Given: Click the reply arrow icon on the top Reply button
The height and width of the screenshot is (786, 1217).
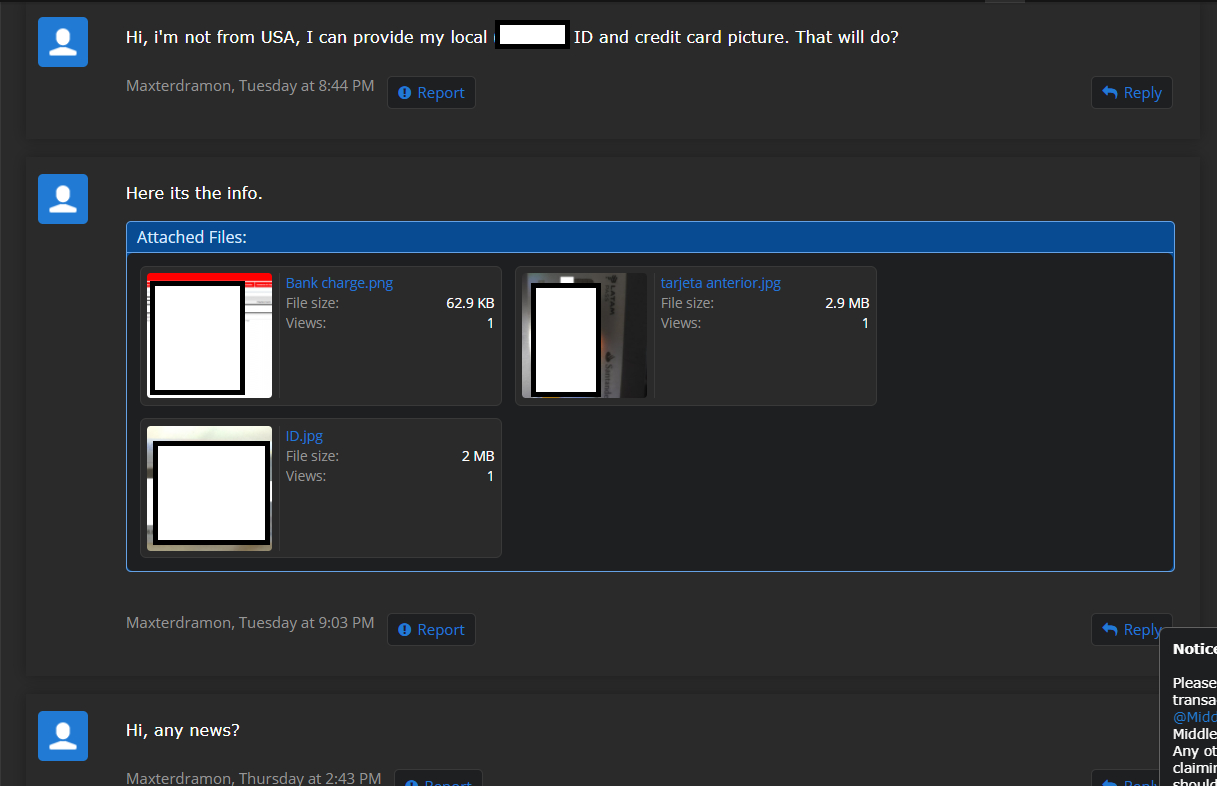Looking at the screenshot, I should click(x=1110, y=92).
